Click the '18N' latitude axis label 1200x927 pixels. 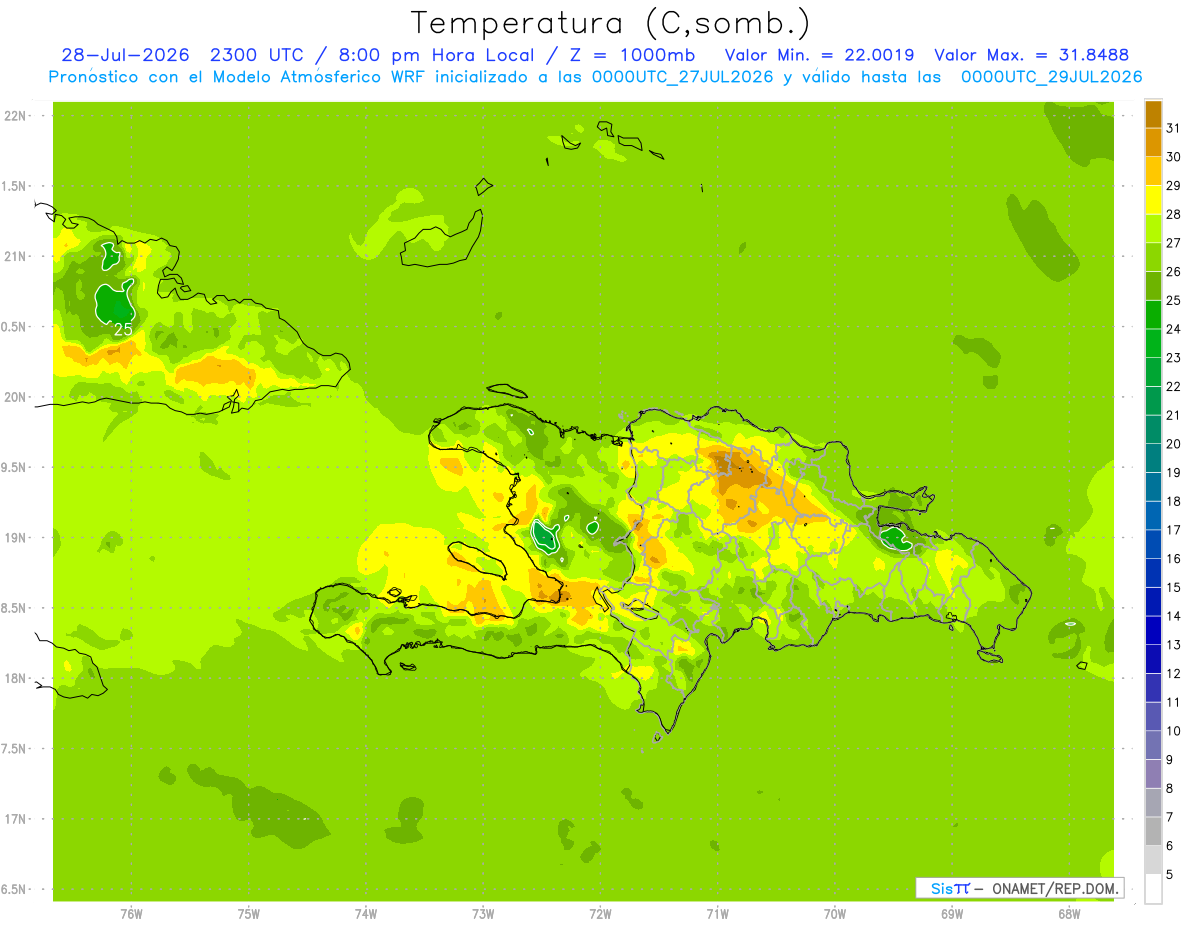[x=15, y=678]
